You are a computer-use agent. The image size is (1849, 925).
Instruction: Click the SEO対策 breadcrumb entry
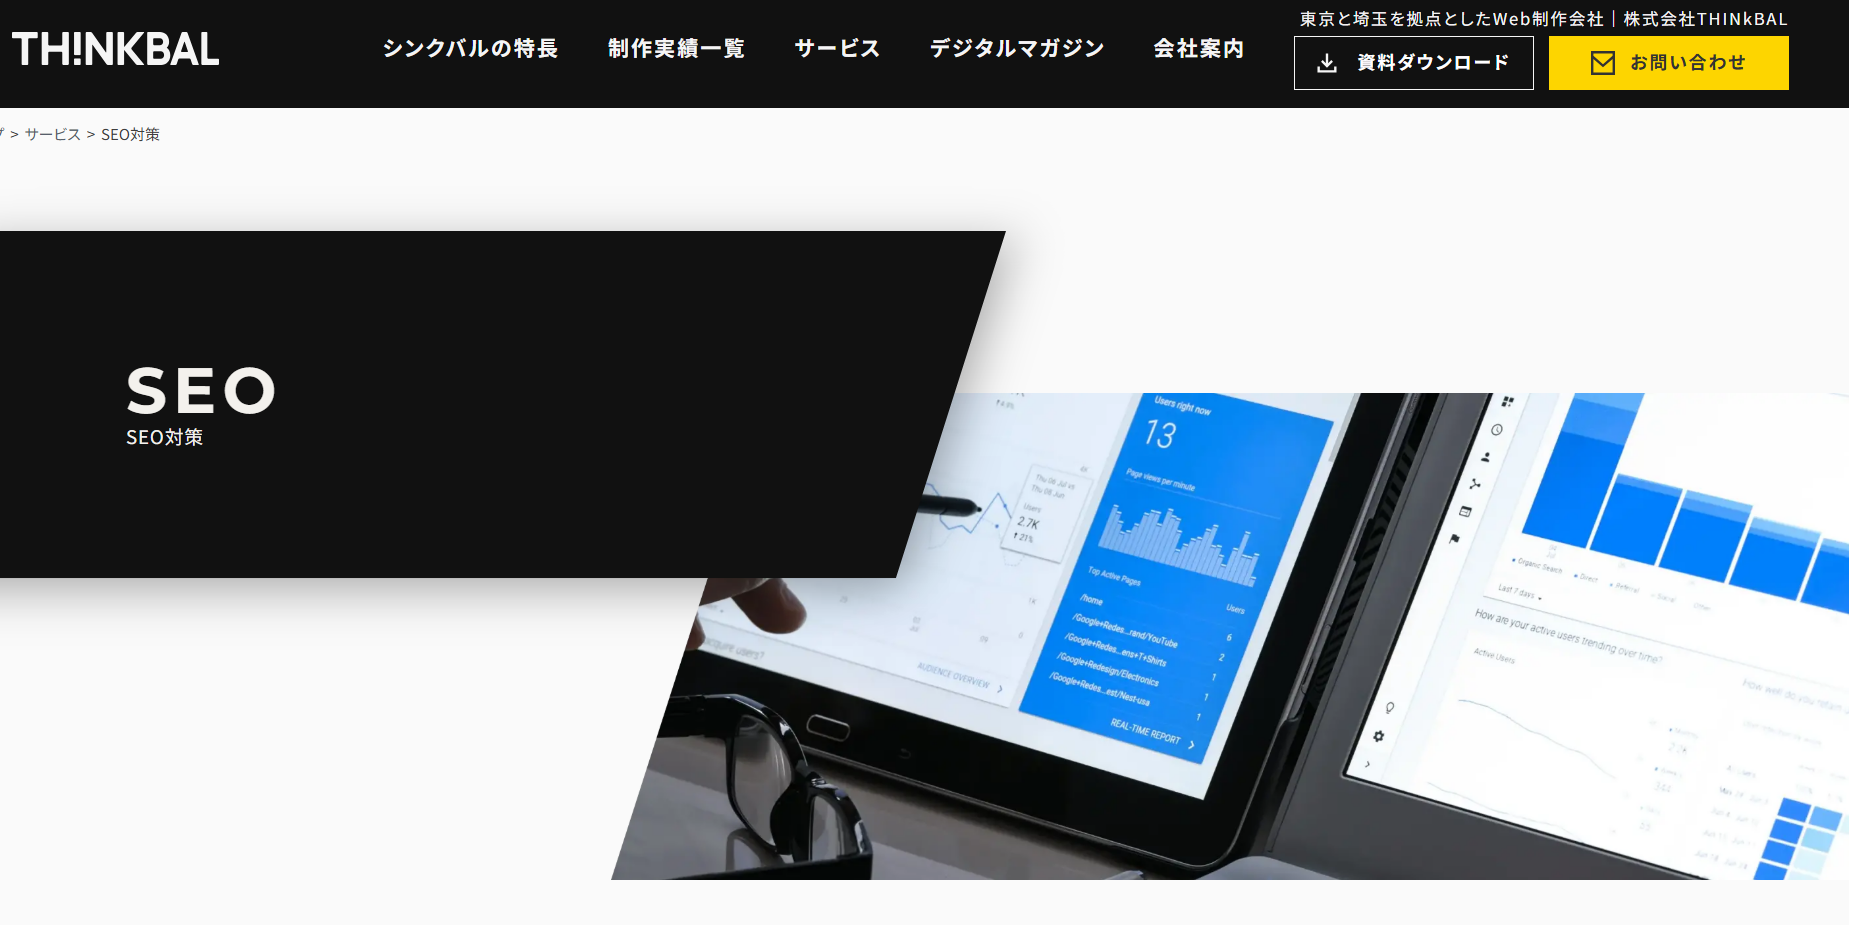pyautogui.click(x=131, y=133)
